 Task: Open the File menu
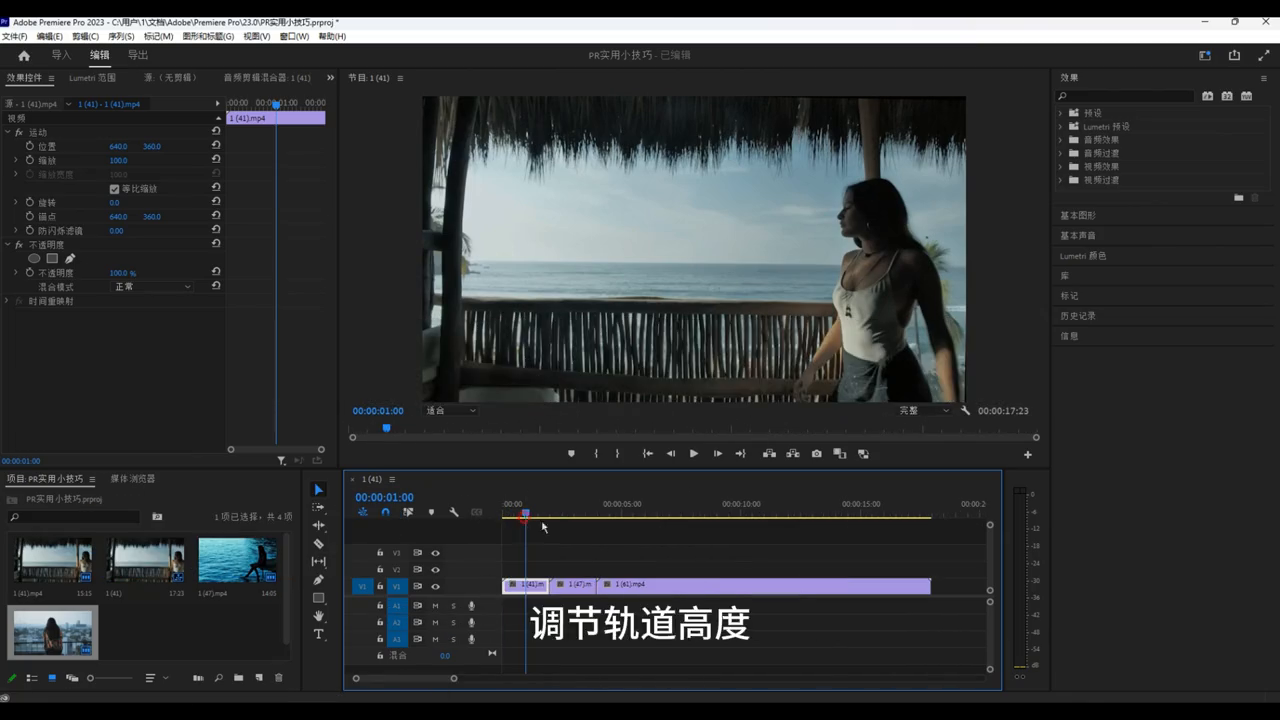[14, 36]
